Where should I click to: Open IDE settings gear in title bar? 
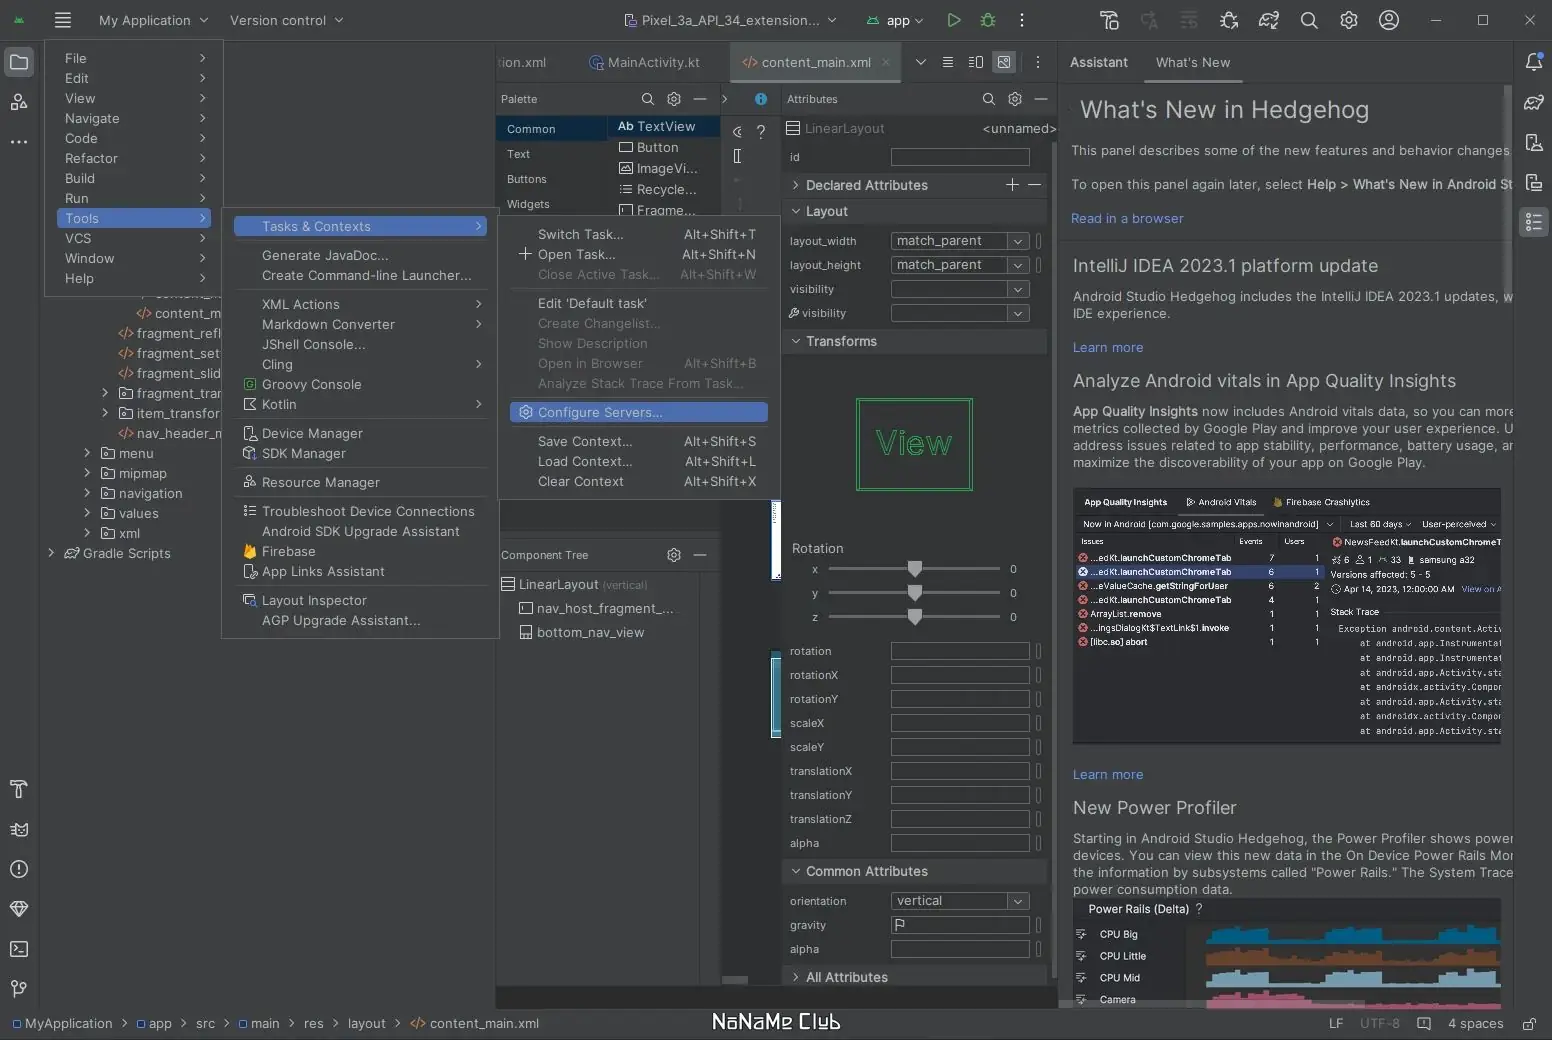coord(1349,20)
